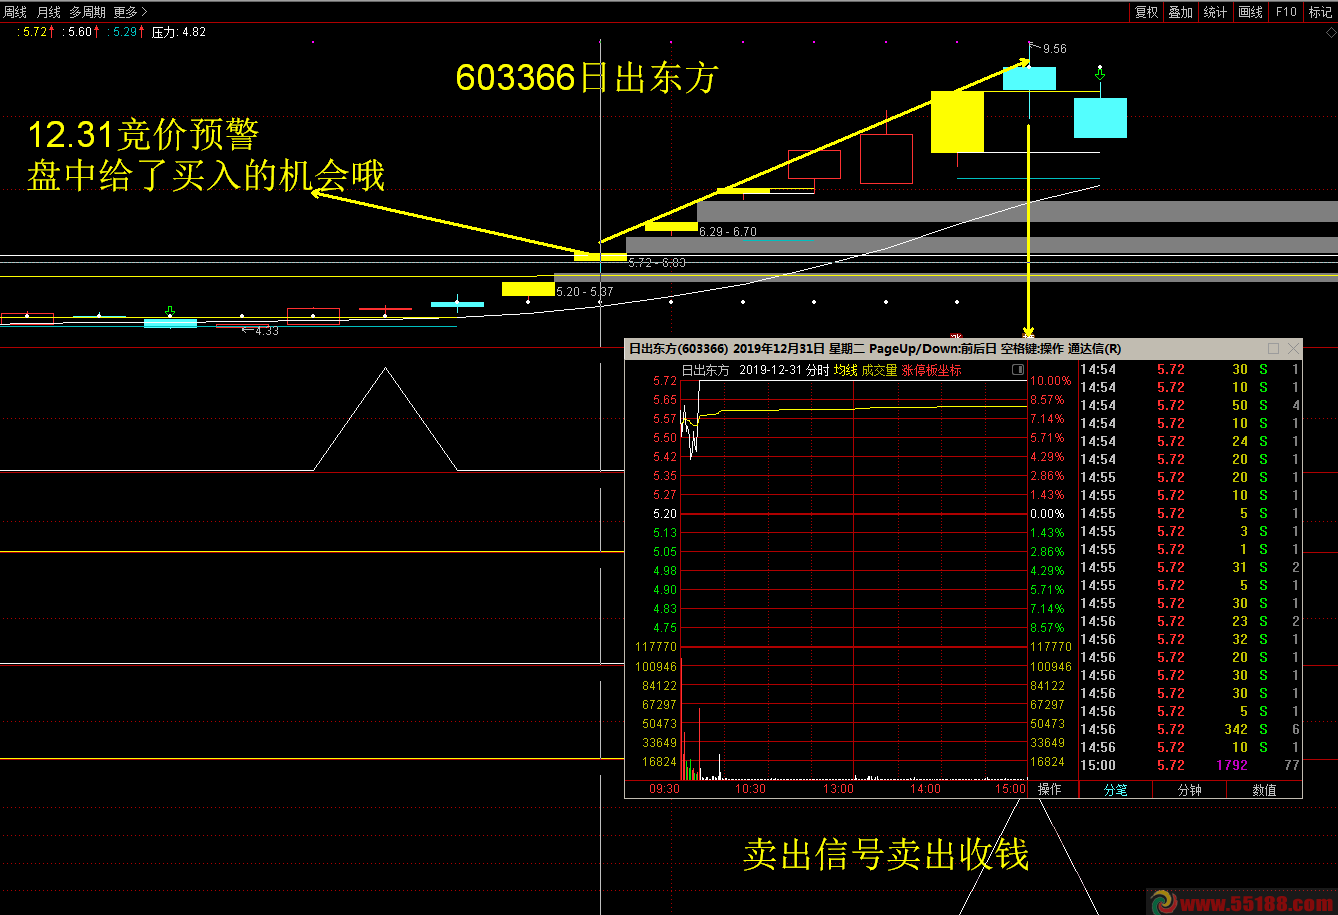Open the 复权 adjustment options

1146,12
